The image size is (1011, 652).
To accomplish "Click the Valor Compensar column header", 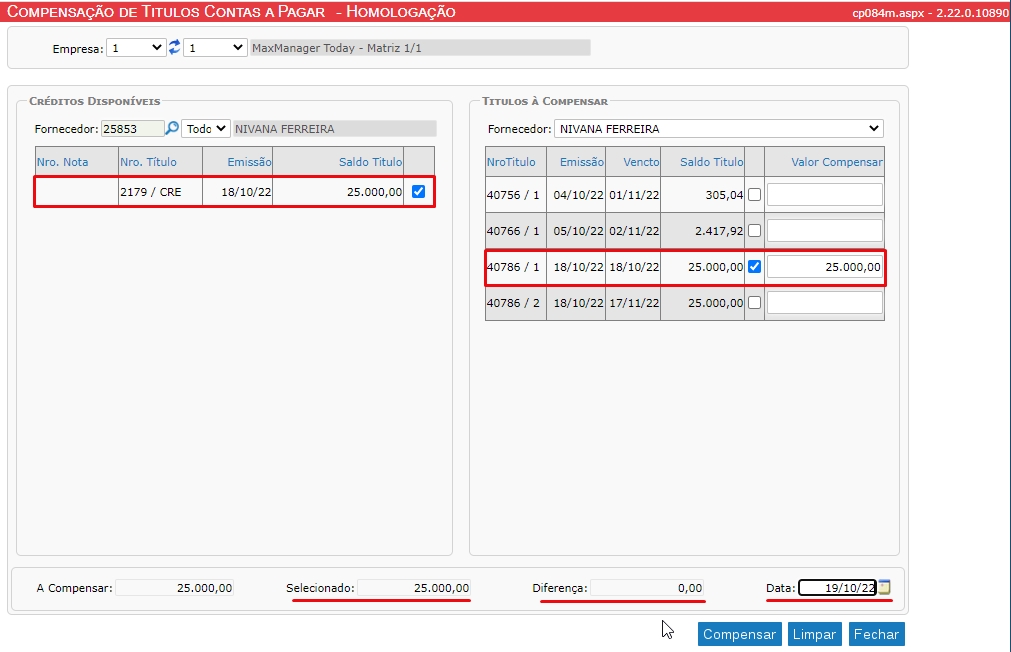I will pos(837,162).
